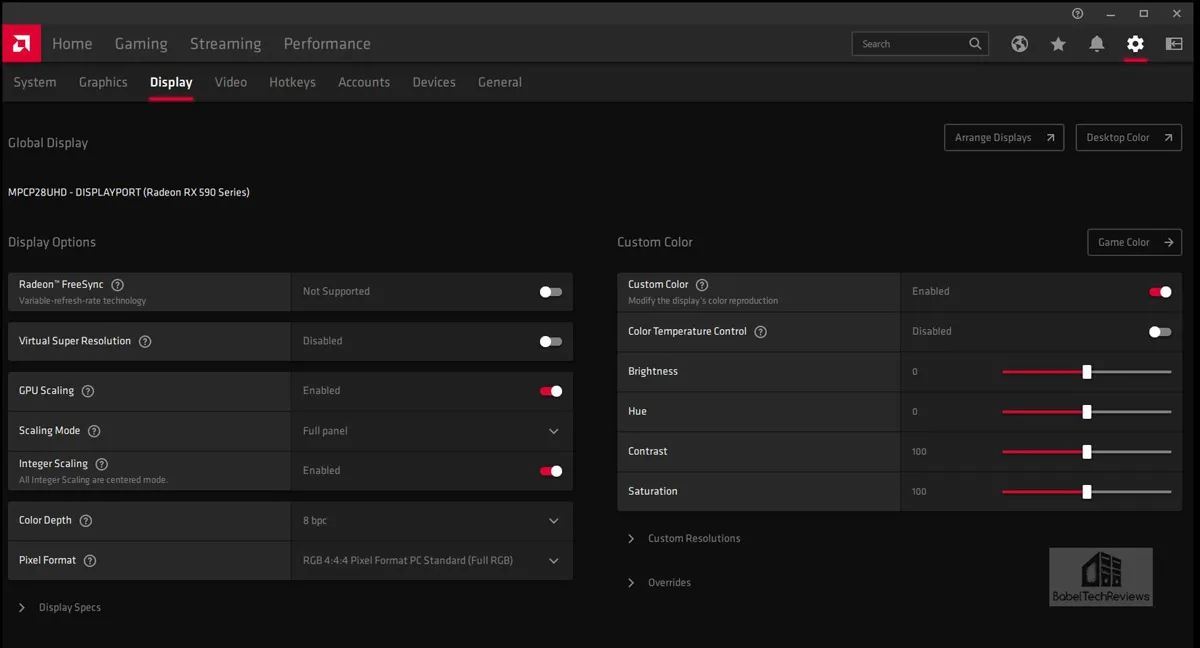This screenshot has width=1200, height=648.
Task: Open the web browser globe icon
Action: pos(1020,44)
